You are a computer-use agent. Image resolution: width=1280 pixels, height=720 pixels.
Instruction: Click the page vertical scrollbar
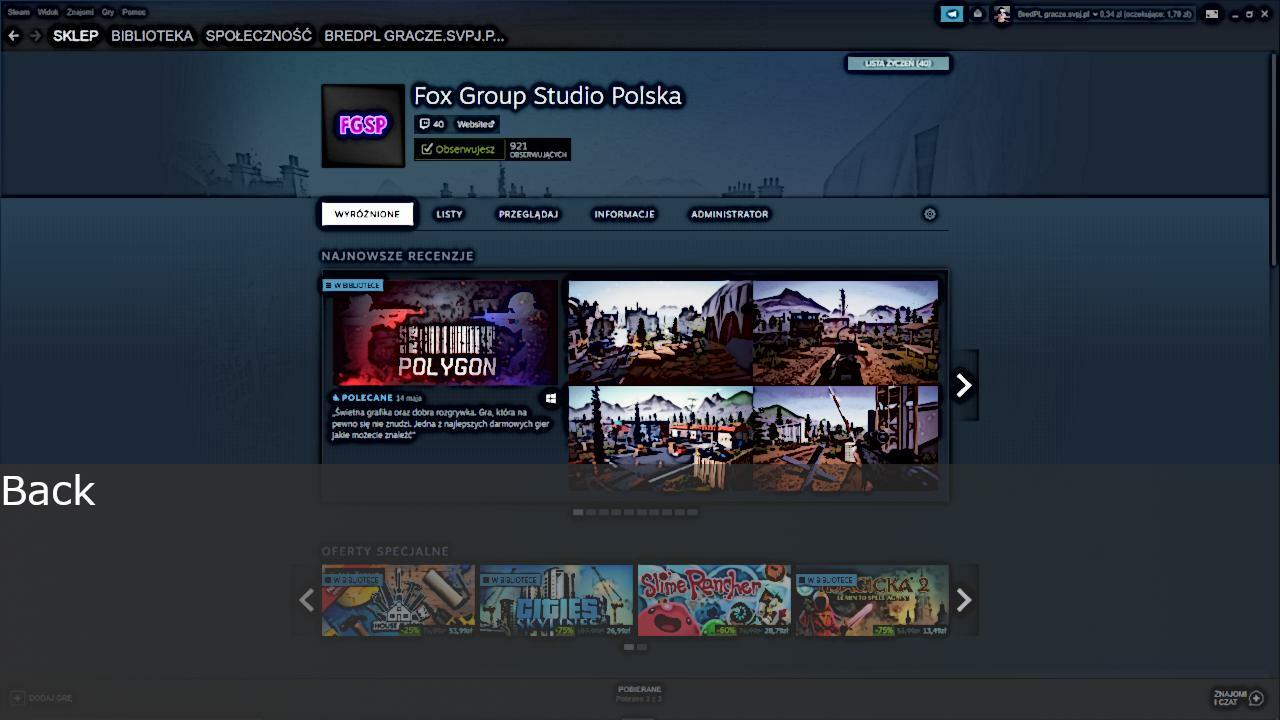click(x=1274, y=160)
